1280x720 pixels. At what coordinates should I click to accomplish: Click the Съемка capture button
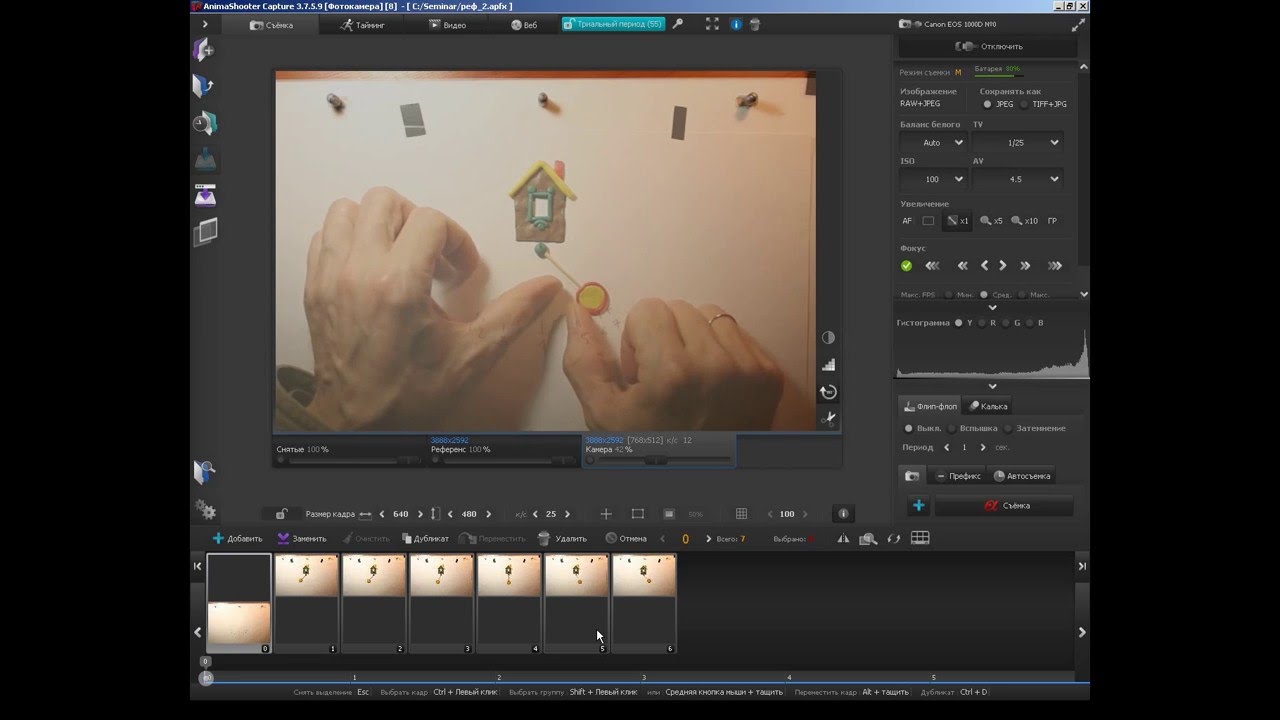click(x=1004, y=506)
